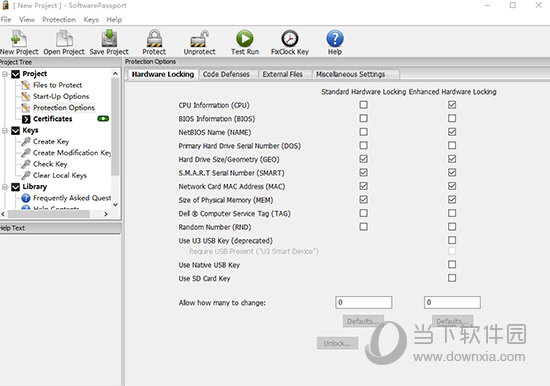This screenshot has height=386, width=550.
Task: Click the New Project toolbar icon
Action: pyautogui.click(x=19, y=38)
